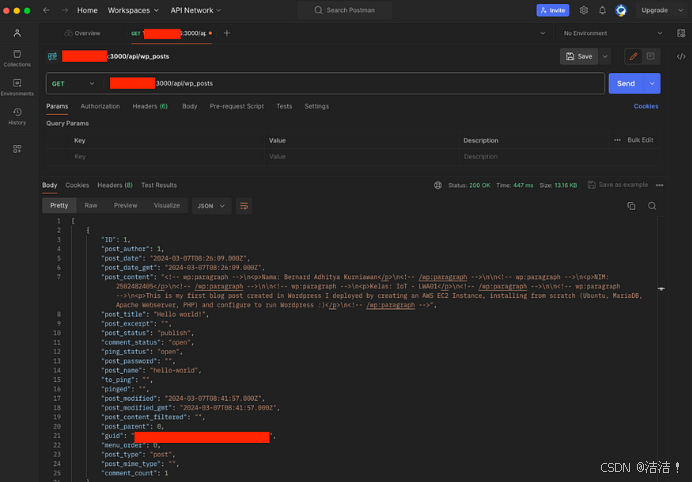Open the GET method dropdown
692x482 pixels.
[x=73, y=83]
